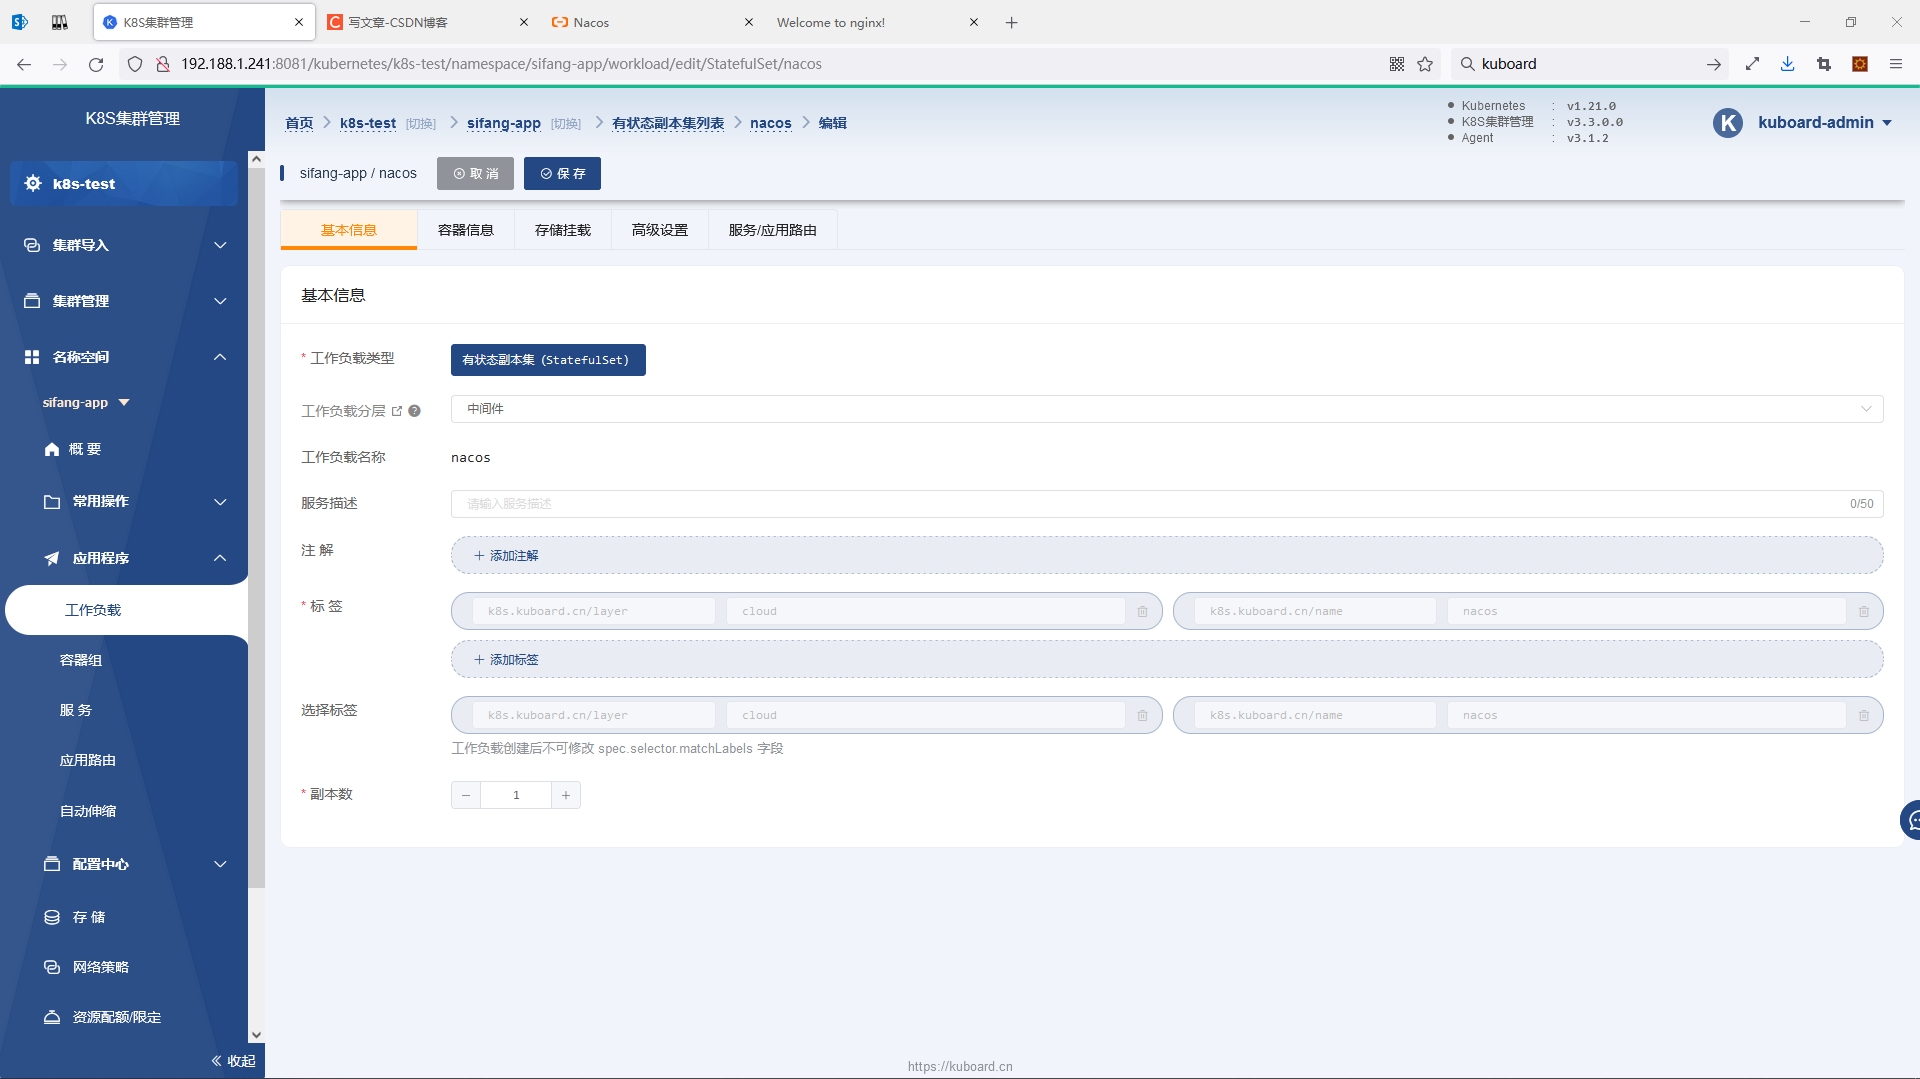Bookmark page with star icon
1920x1079 pixels.
pos(1425,64)
